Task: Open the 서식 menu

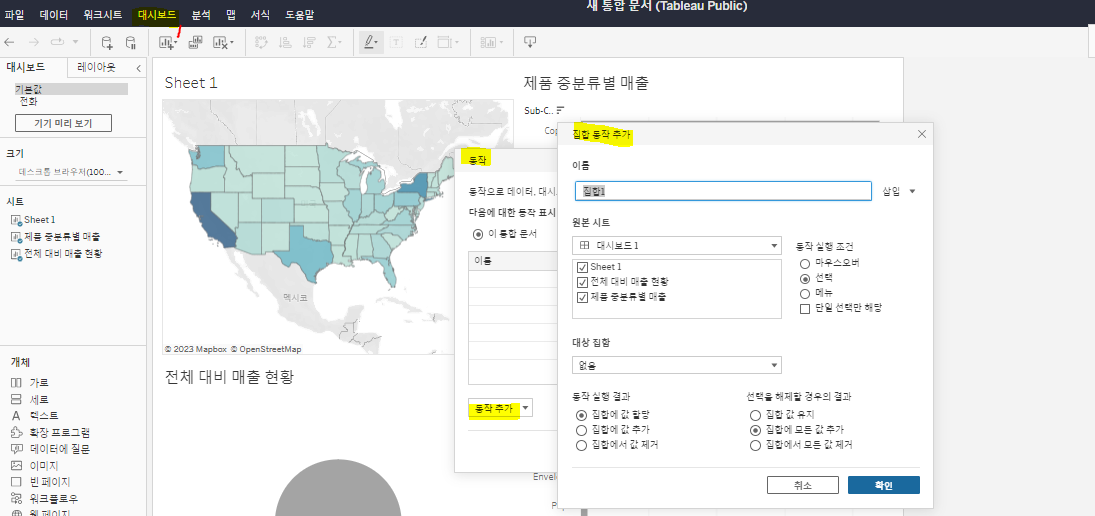Action: point(260,14)
